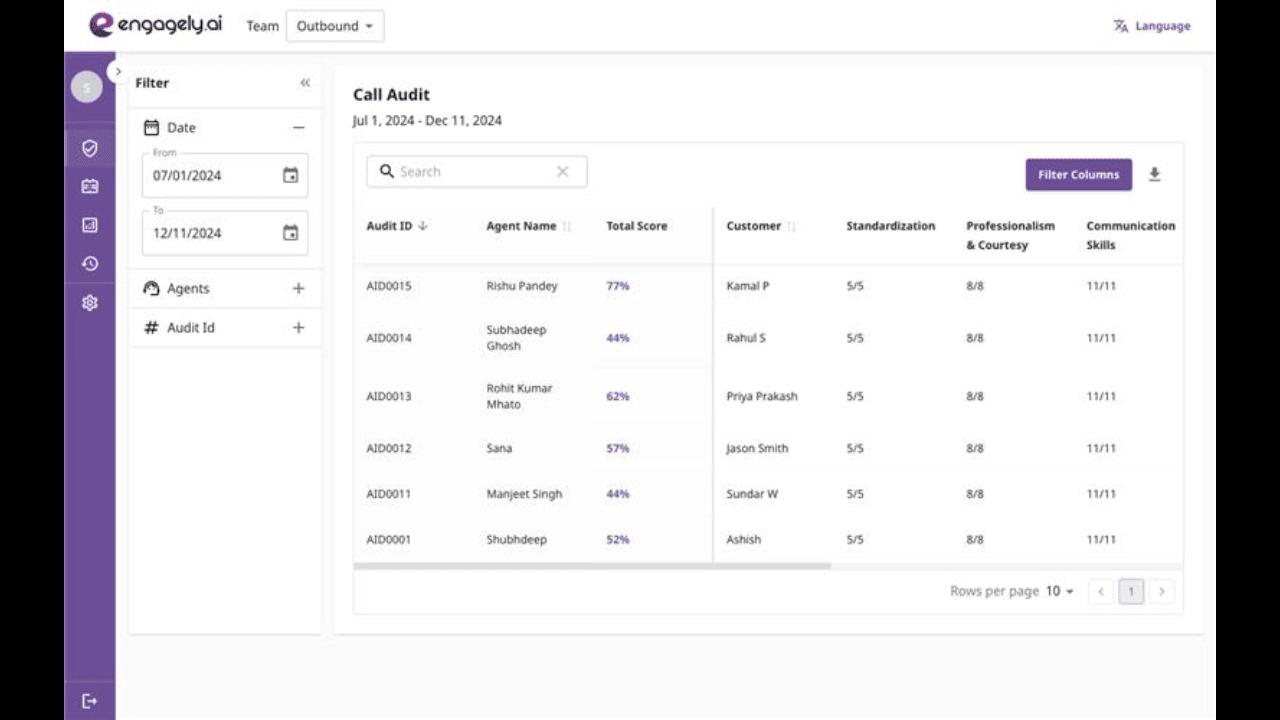Collapse the Date filter section

[298, 128]
